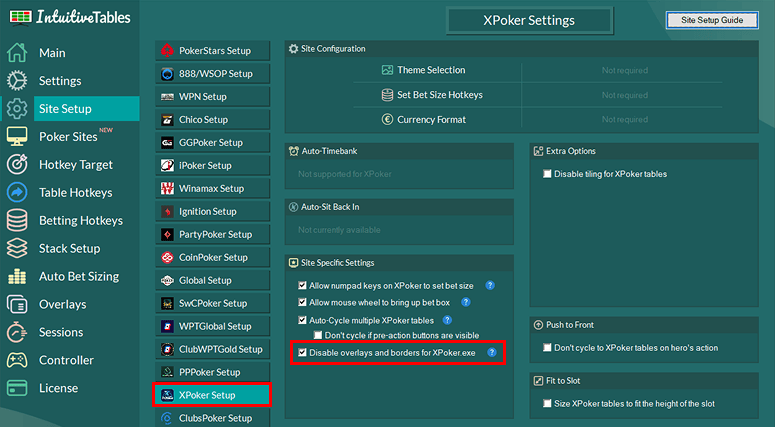Click the PokerStars red spade icon

click(168, 50)
